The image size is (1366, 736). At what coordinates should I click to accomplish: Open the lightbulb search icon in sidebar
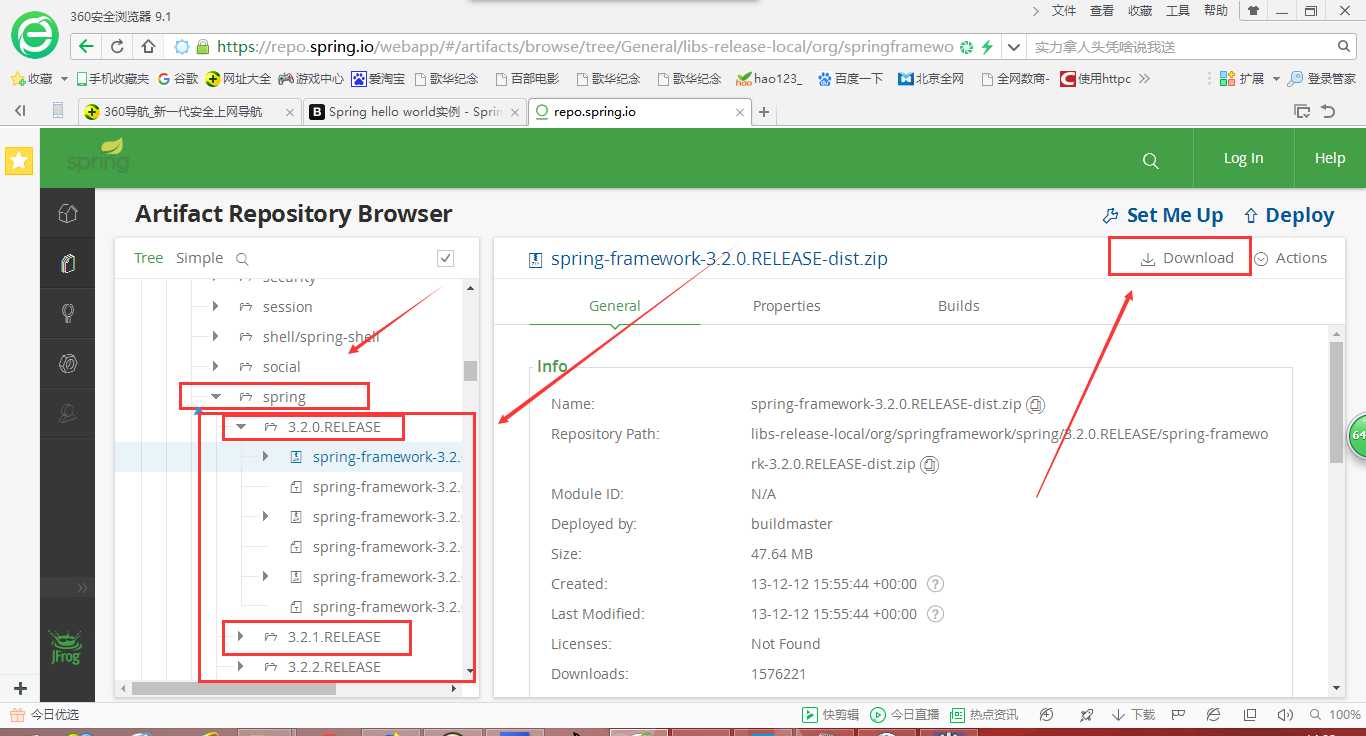[67, 313]
